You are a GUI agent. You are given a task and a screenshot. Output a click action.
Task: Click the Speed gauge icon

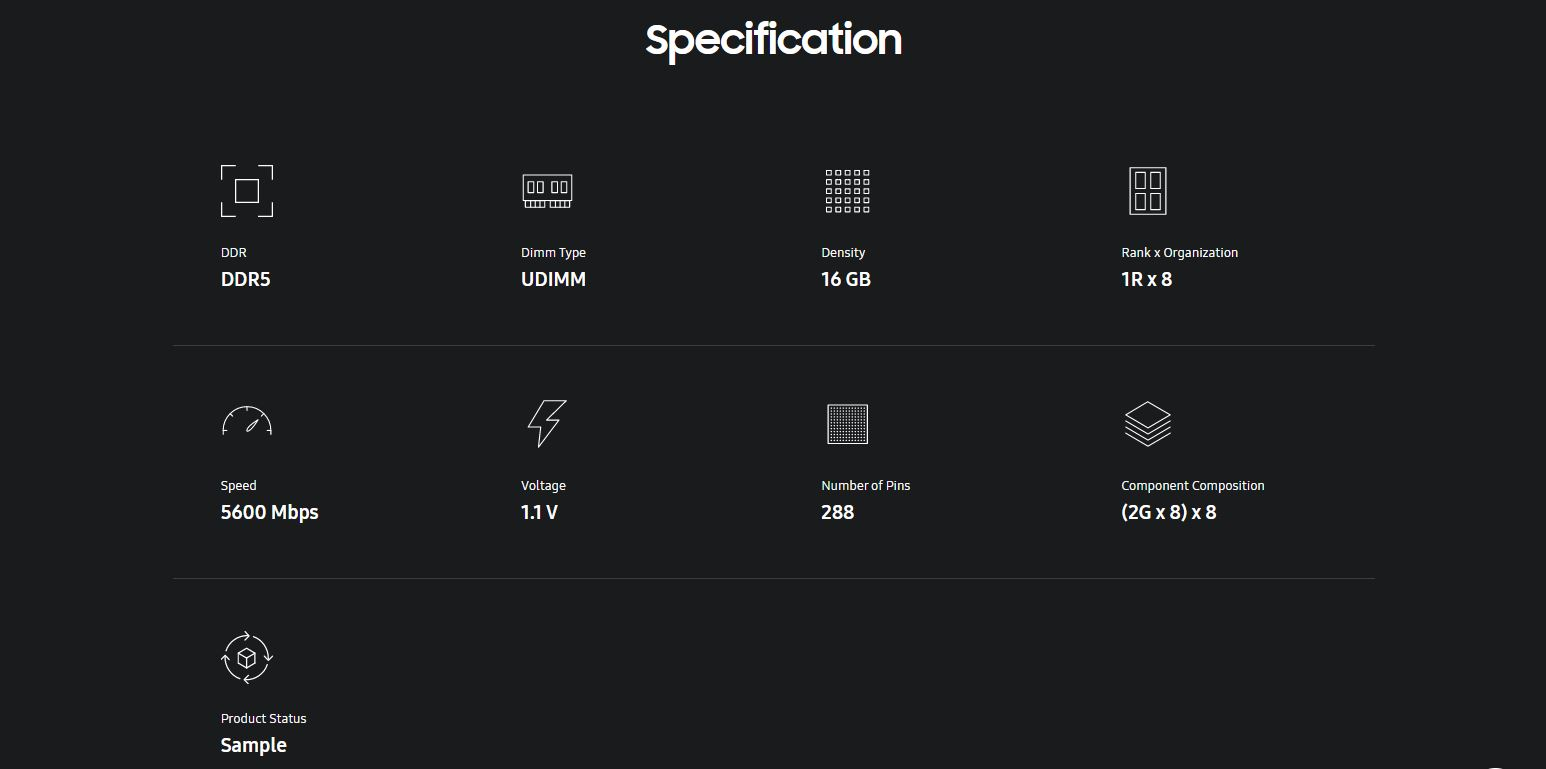tap(247, 422)
